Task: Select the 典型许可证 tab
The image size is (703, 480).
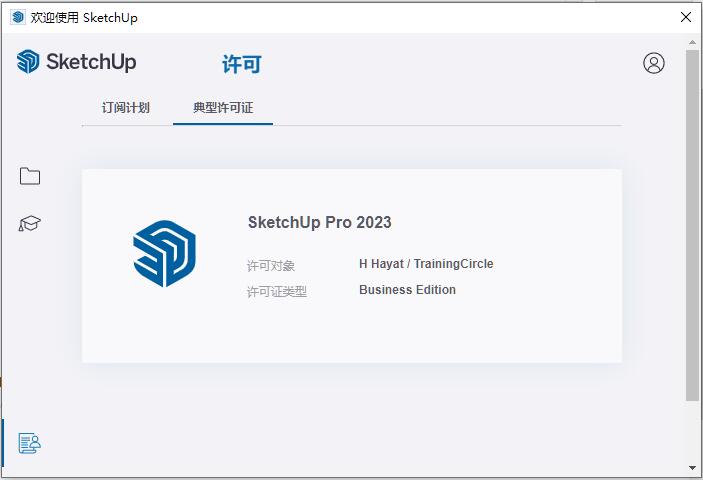Action: click(223, 108)
